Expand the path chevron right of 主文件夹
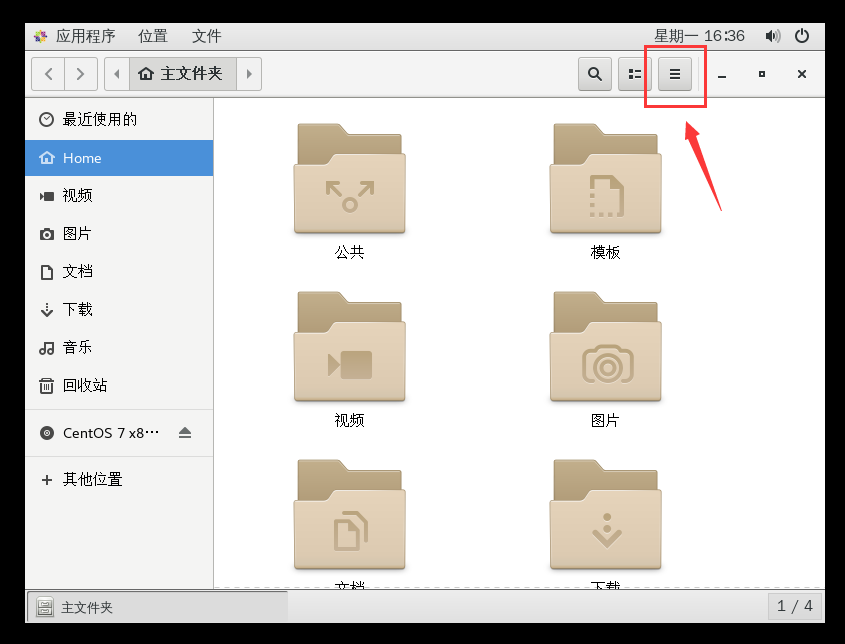 pyautogui.click(x=248, y=73)
